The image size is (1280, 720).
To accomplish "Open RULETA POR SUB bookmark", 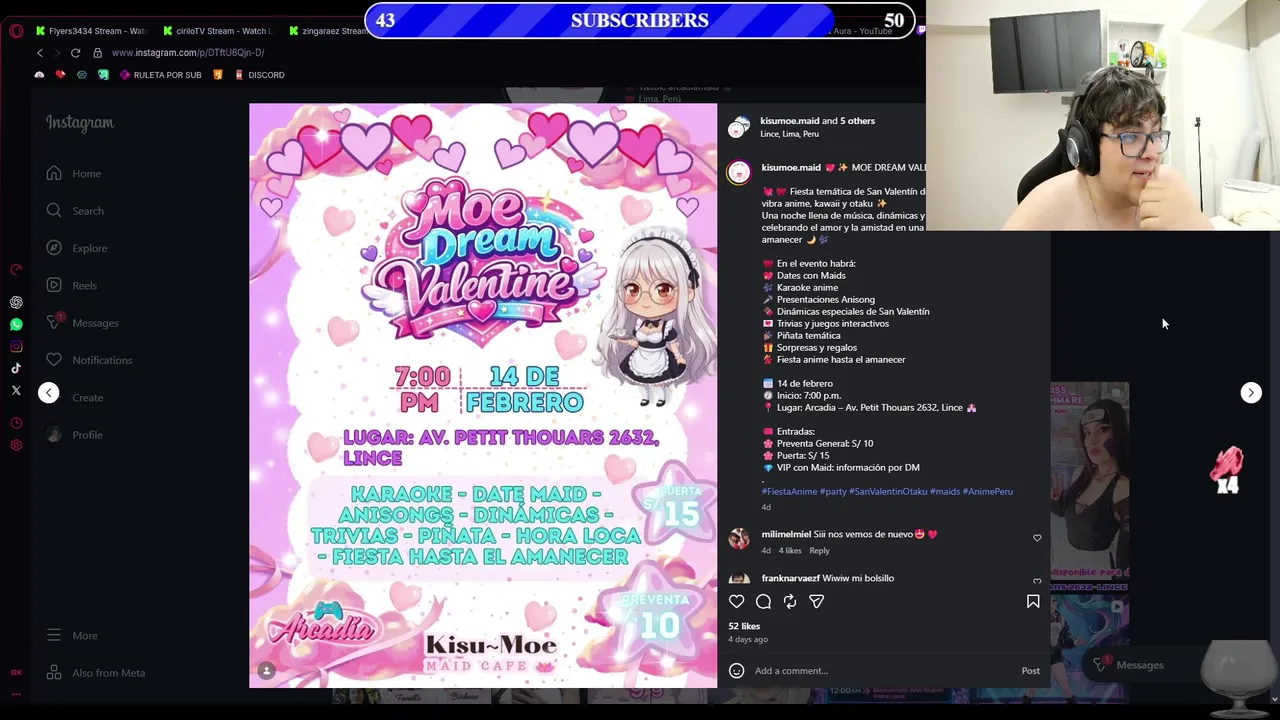I will pyautogui.click(x=160, y=75).
